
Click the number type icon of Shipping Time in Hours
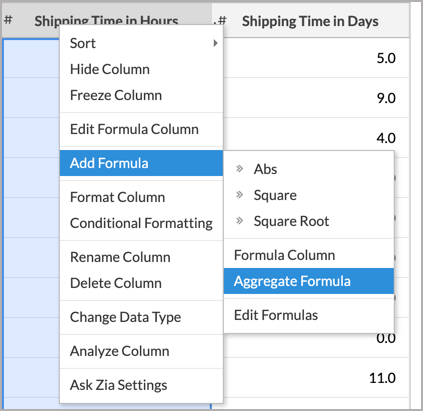[8, 20]
